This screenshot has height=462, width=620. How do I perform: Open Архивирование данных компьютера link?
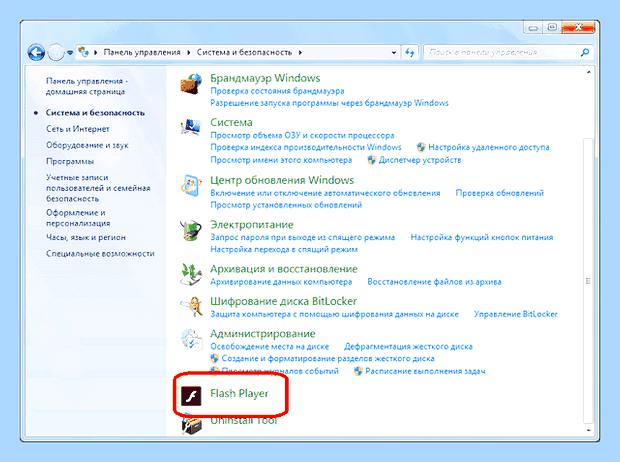(x=281, y=282)
